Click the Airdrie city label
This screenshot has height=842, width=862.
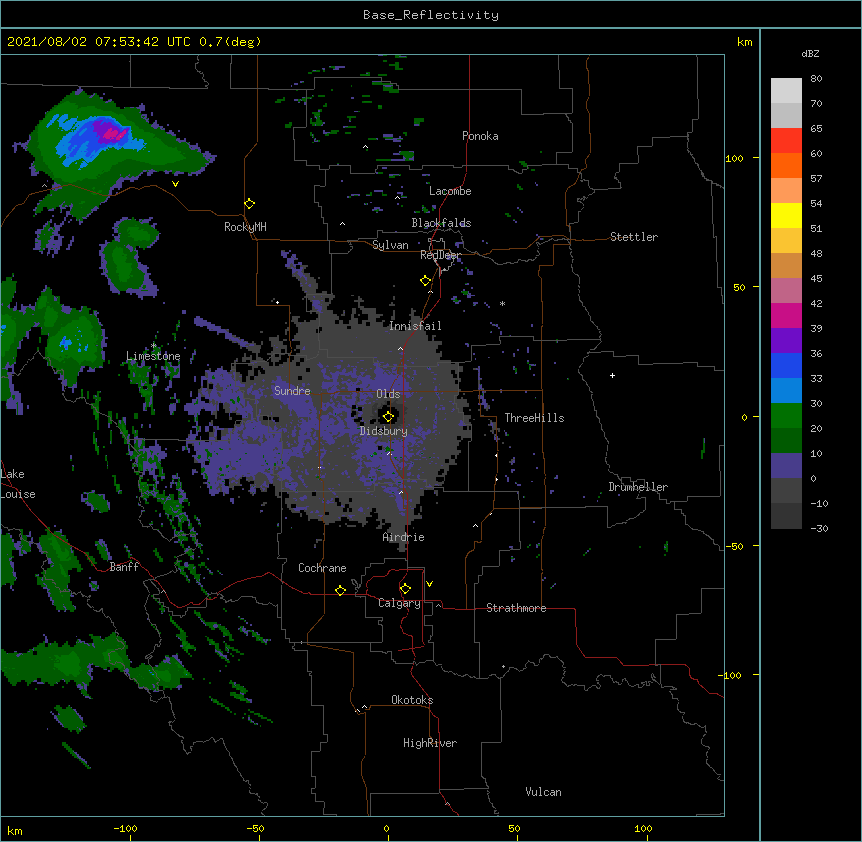404,537
